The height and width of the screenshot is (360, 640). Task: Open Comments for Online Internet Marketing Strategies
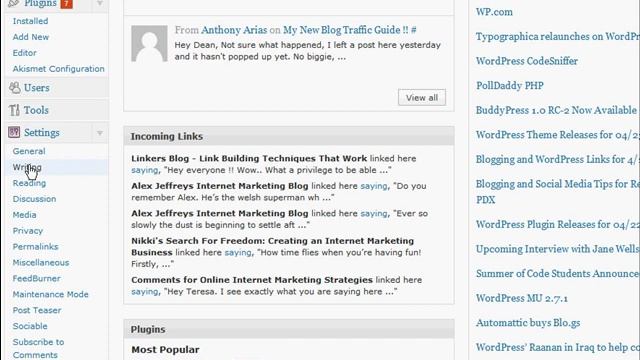point(252,280)
